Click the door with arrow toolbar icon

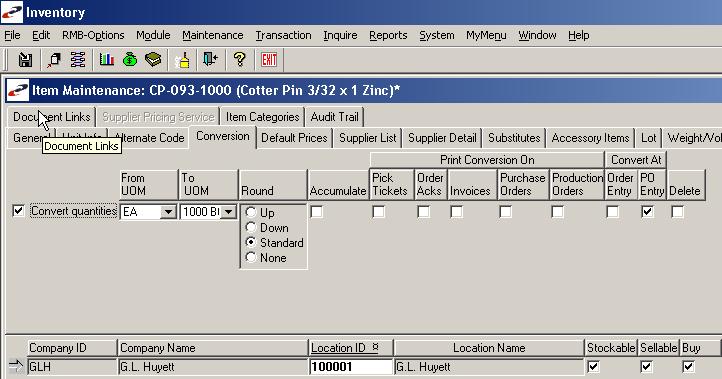click(x=210, y=60)
